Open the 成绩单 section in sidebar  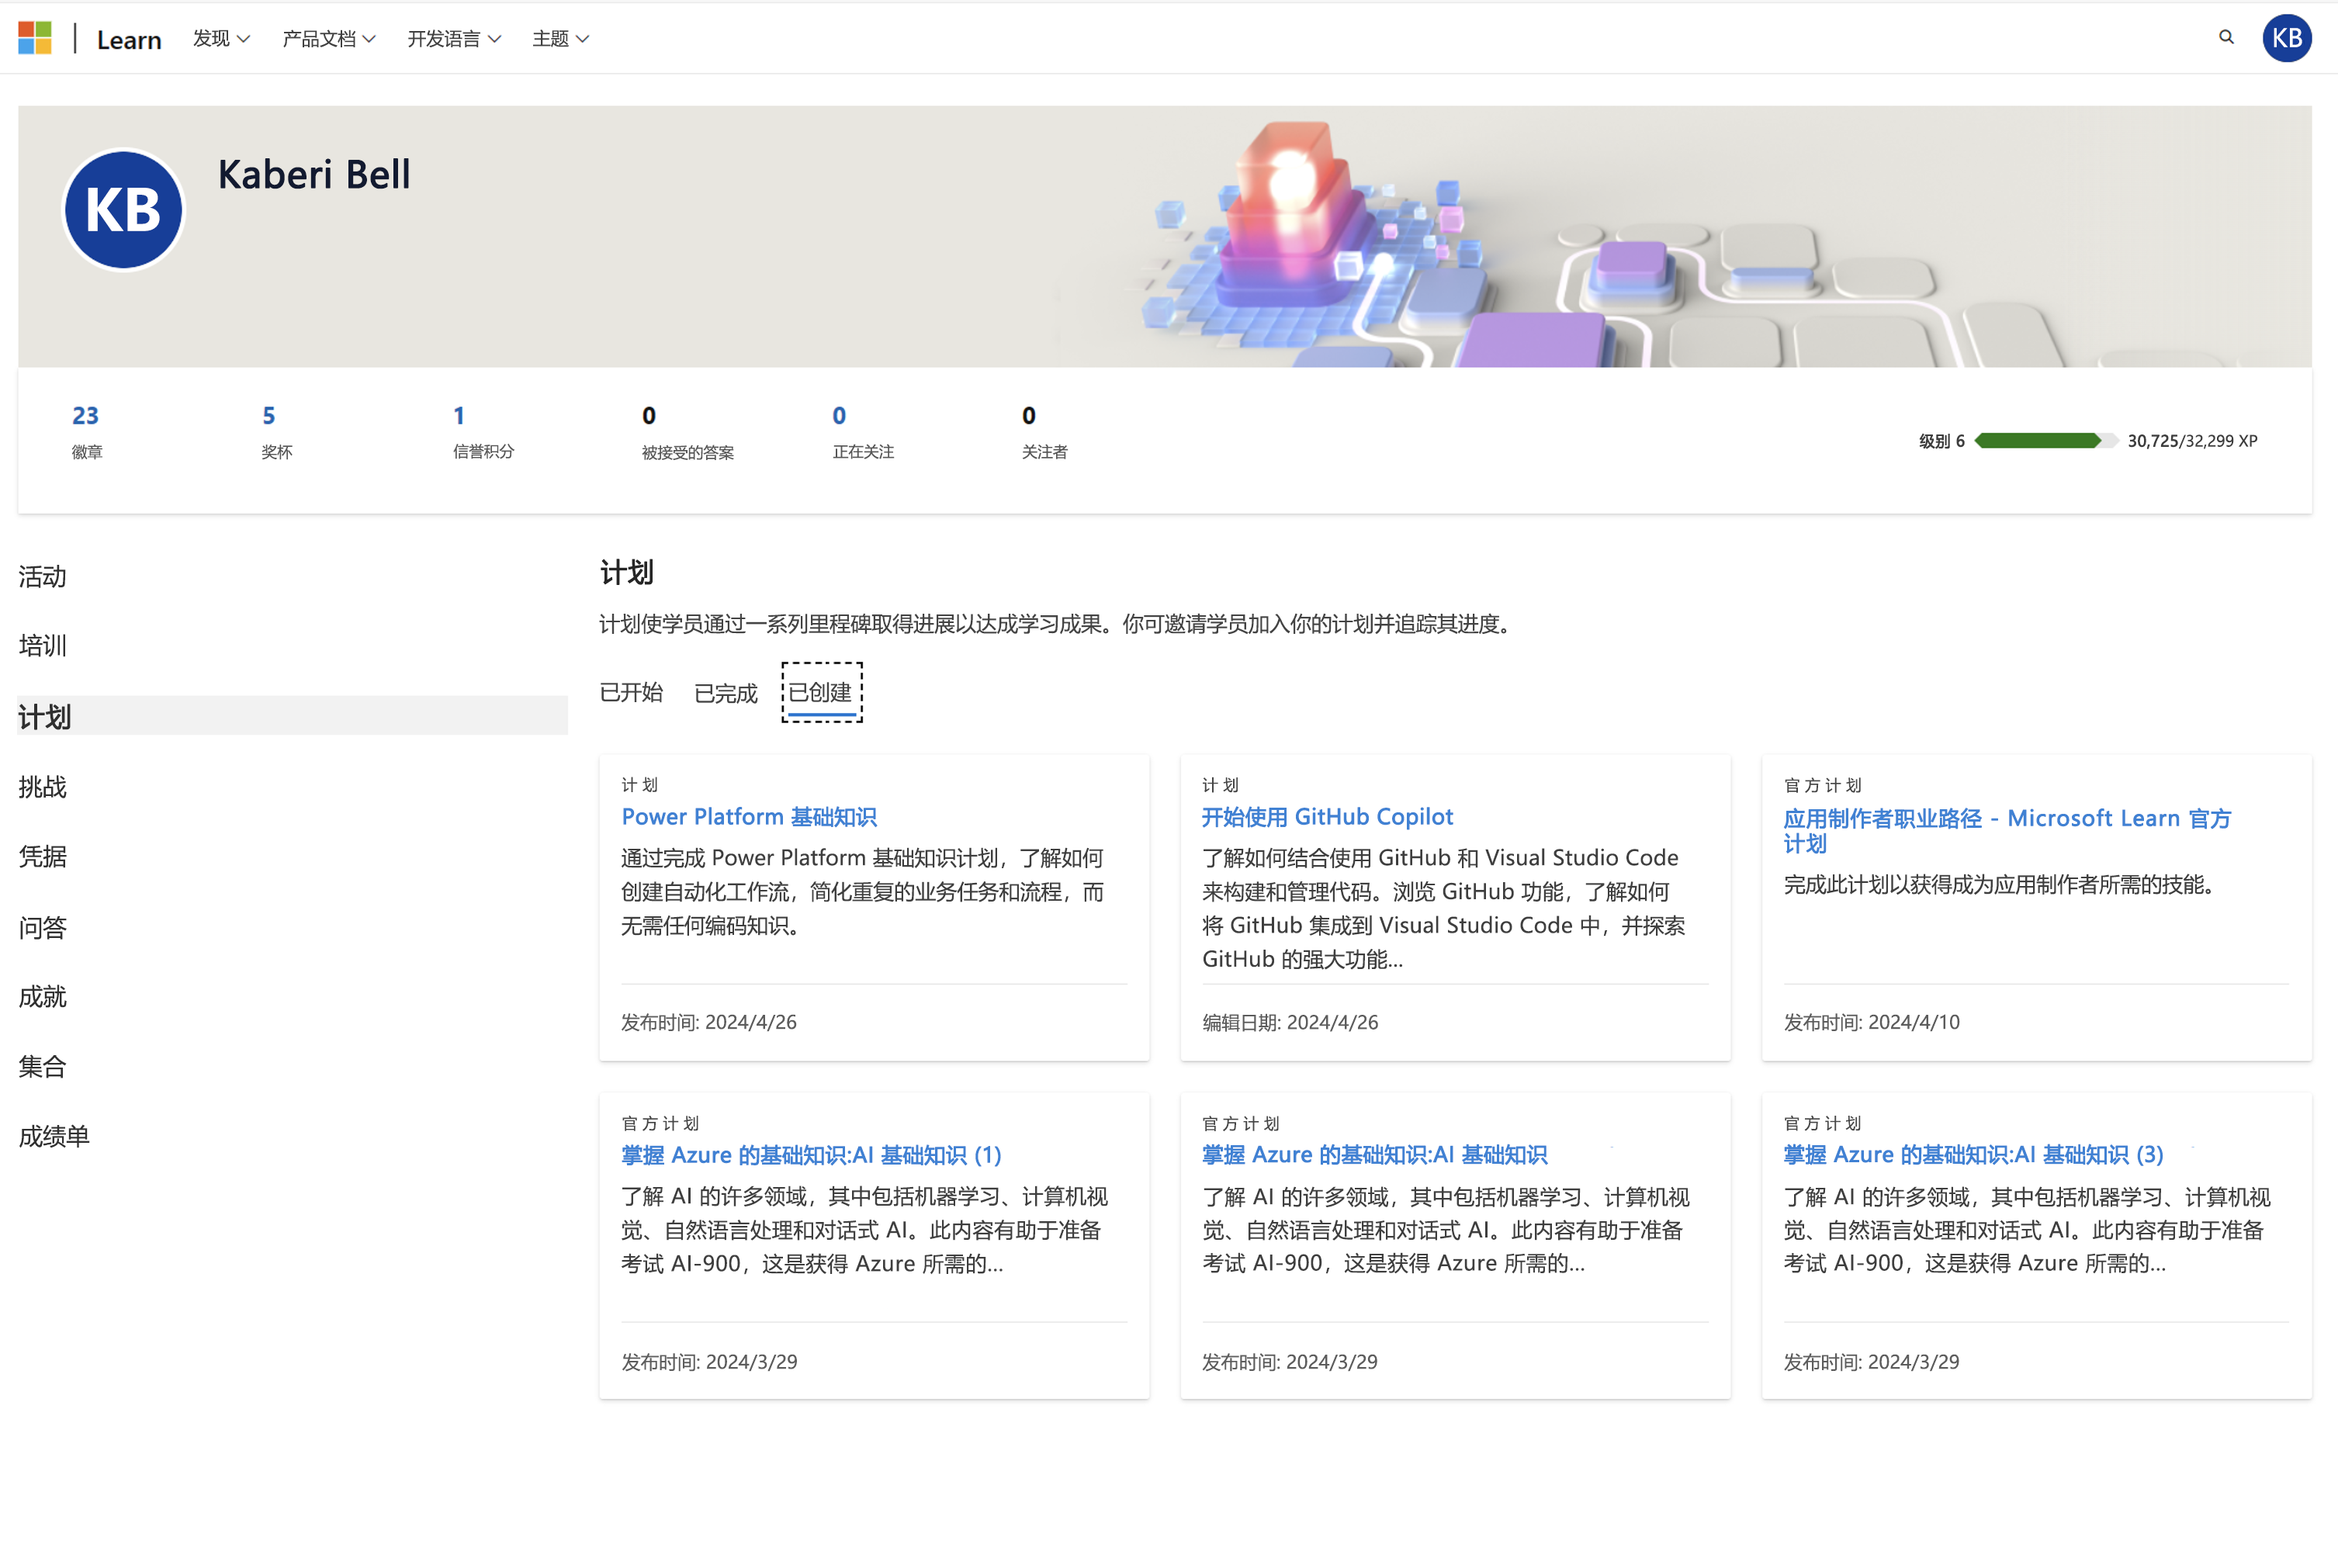[55, 1136]
